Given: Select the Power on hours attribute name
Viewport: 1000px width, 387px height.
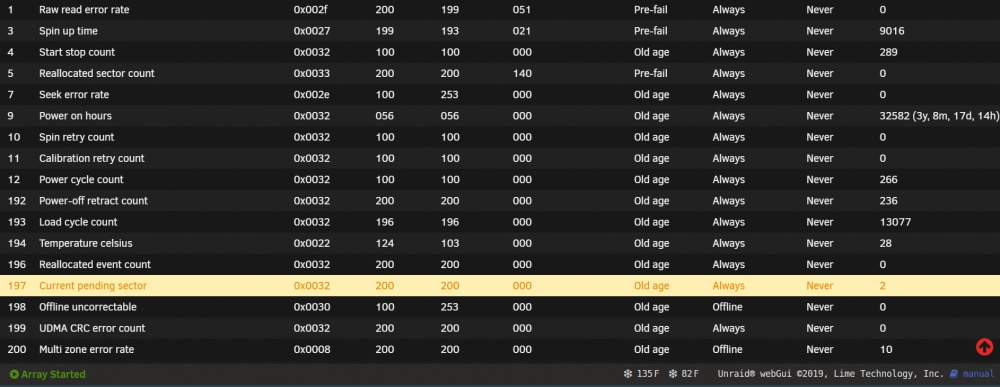Looking at the screenshot, I should 75,116.
